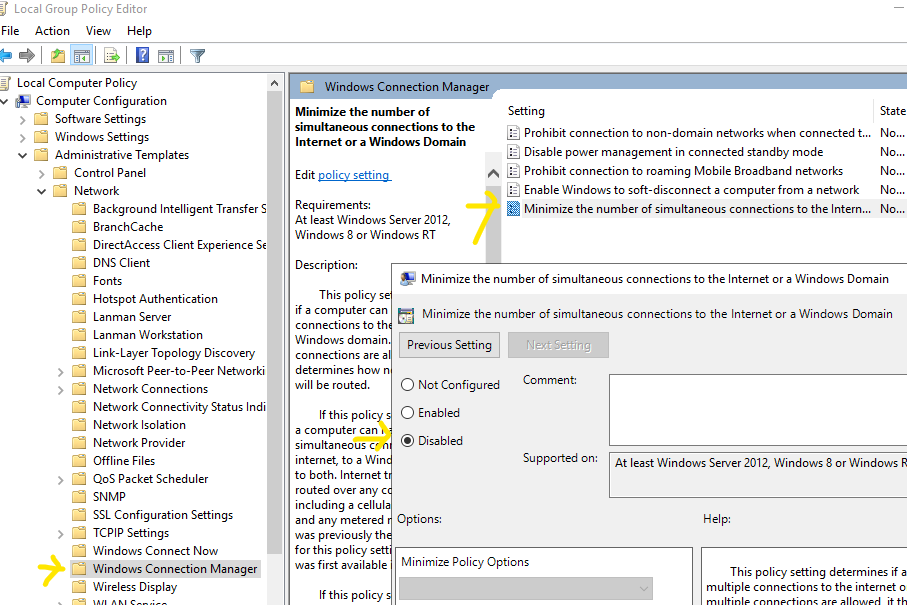Viewport: 907px width, 605px height.
Task: Click the Filter funnel toolbar icon
Action: (x=197, y=56)
